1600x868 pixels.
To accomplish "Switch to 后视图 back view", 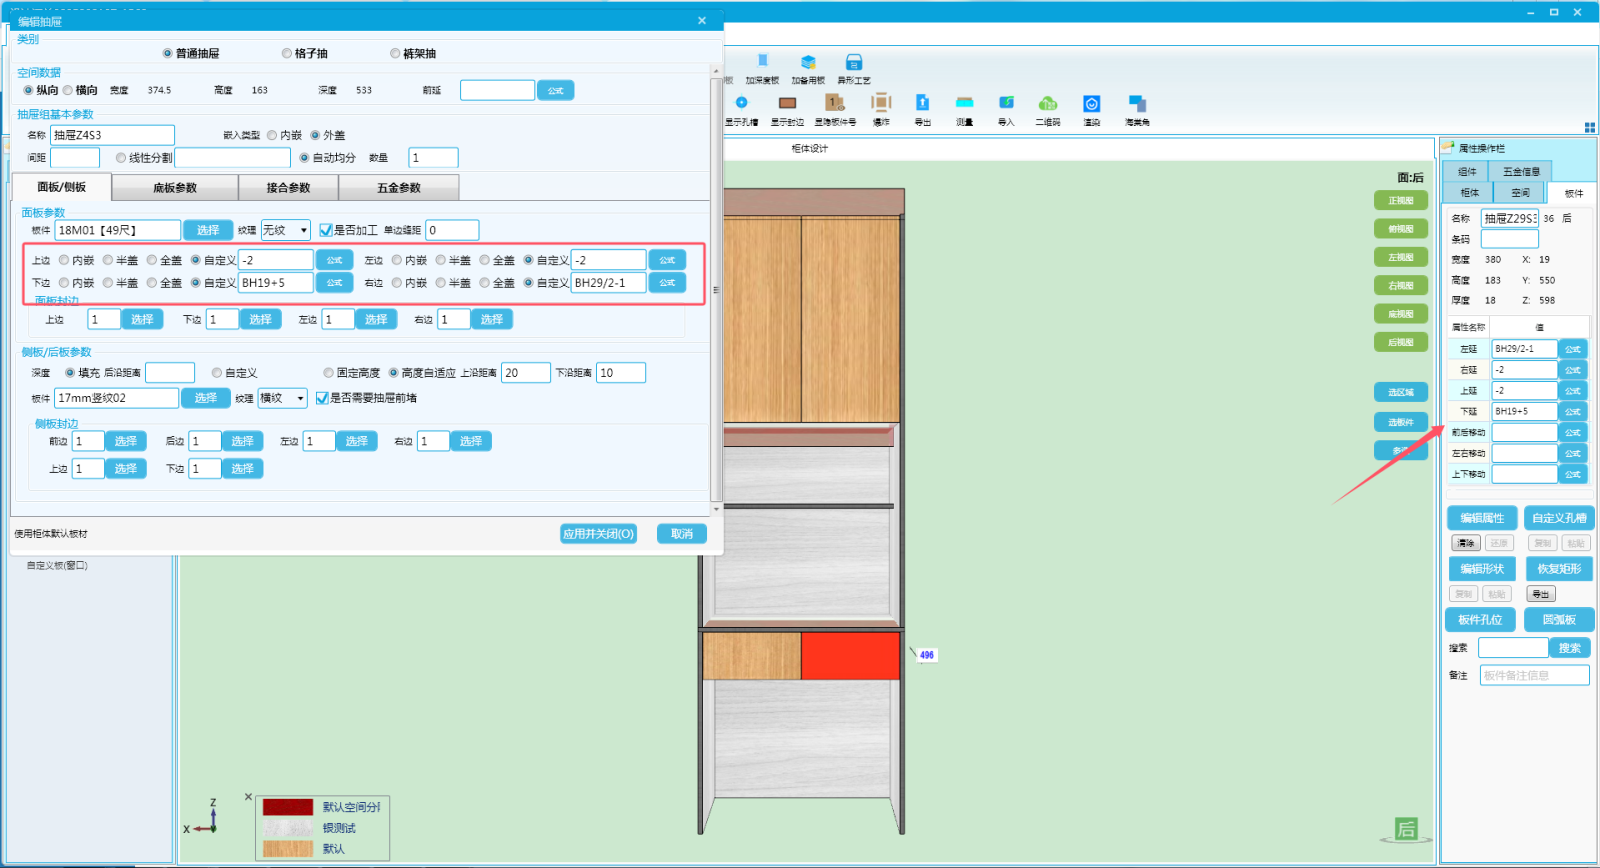I will pyautogui.click(x=1401, y=342).
